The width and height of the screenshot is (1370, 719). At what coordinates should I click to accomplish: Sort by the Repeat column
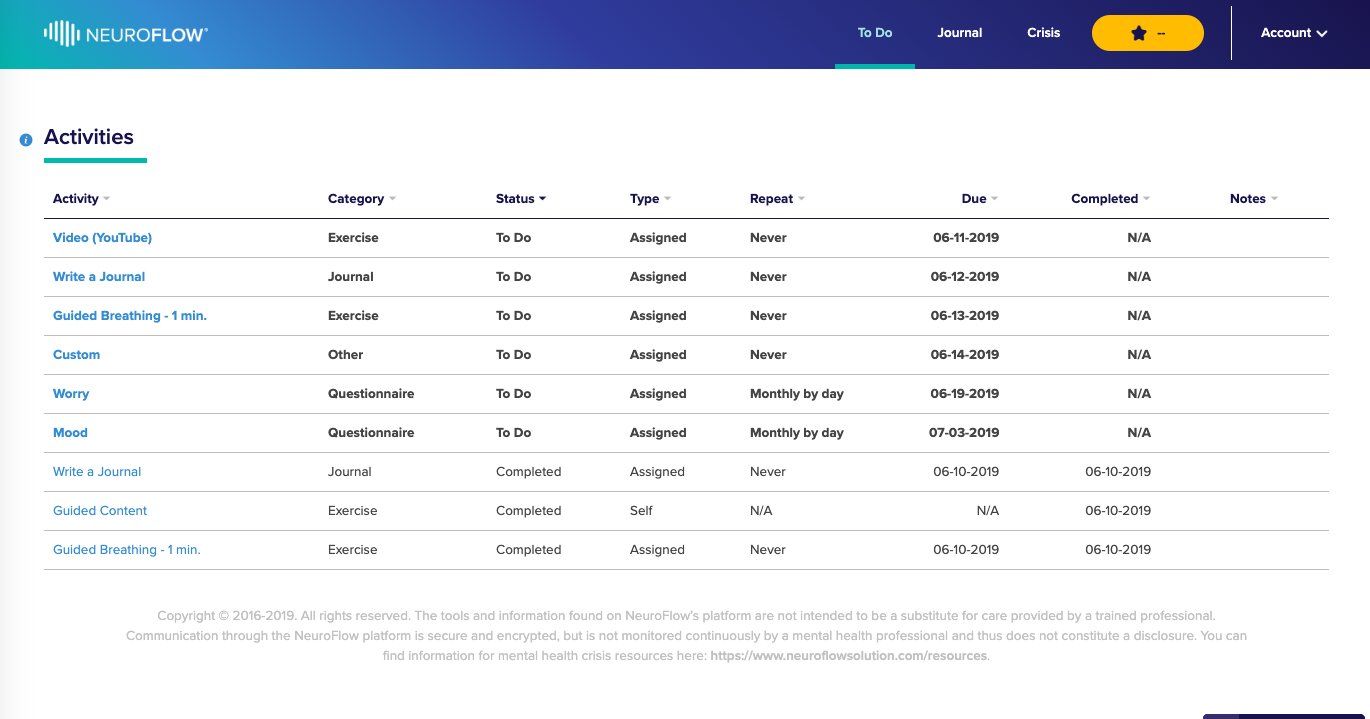coord(777,199)
